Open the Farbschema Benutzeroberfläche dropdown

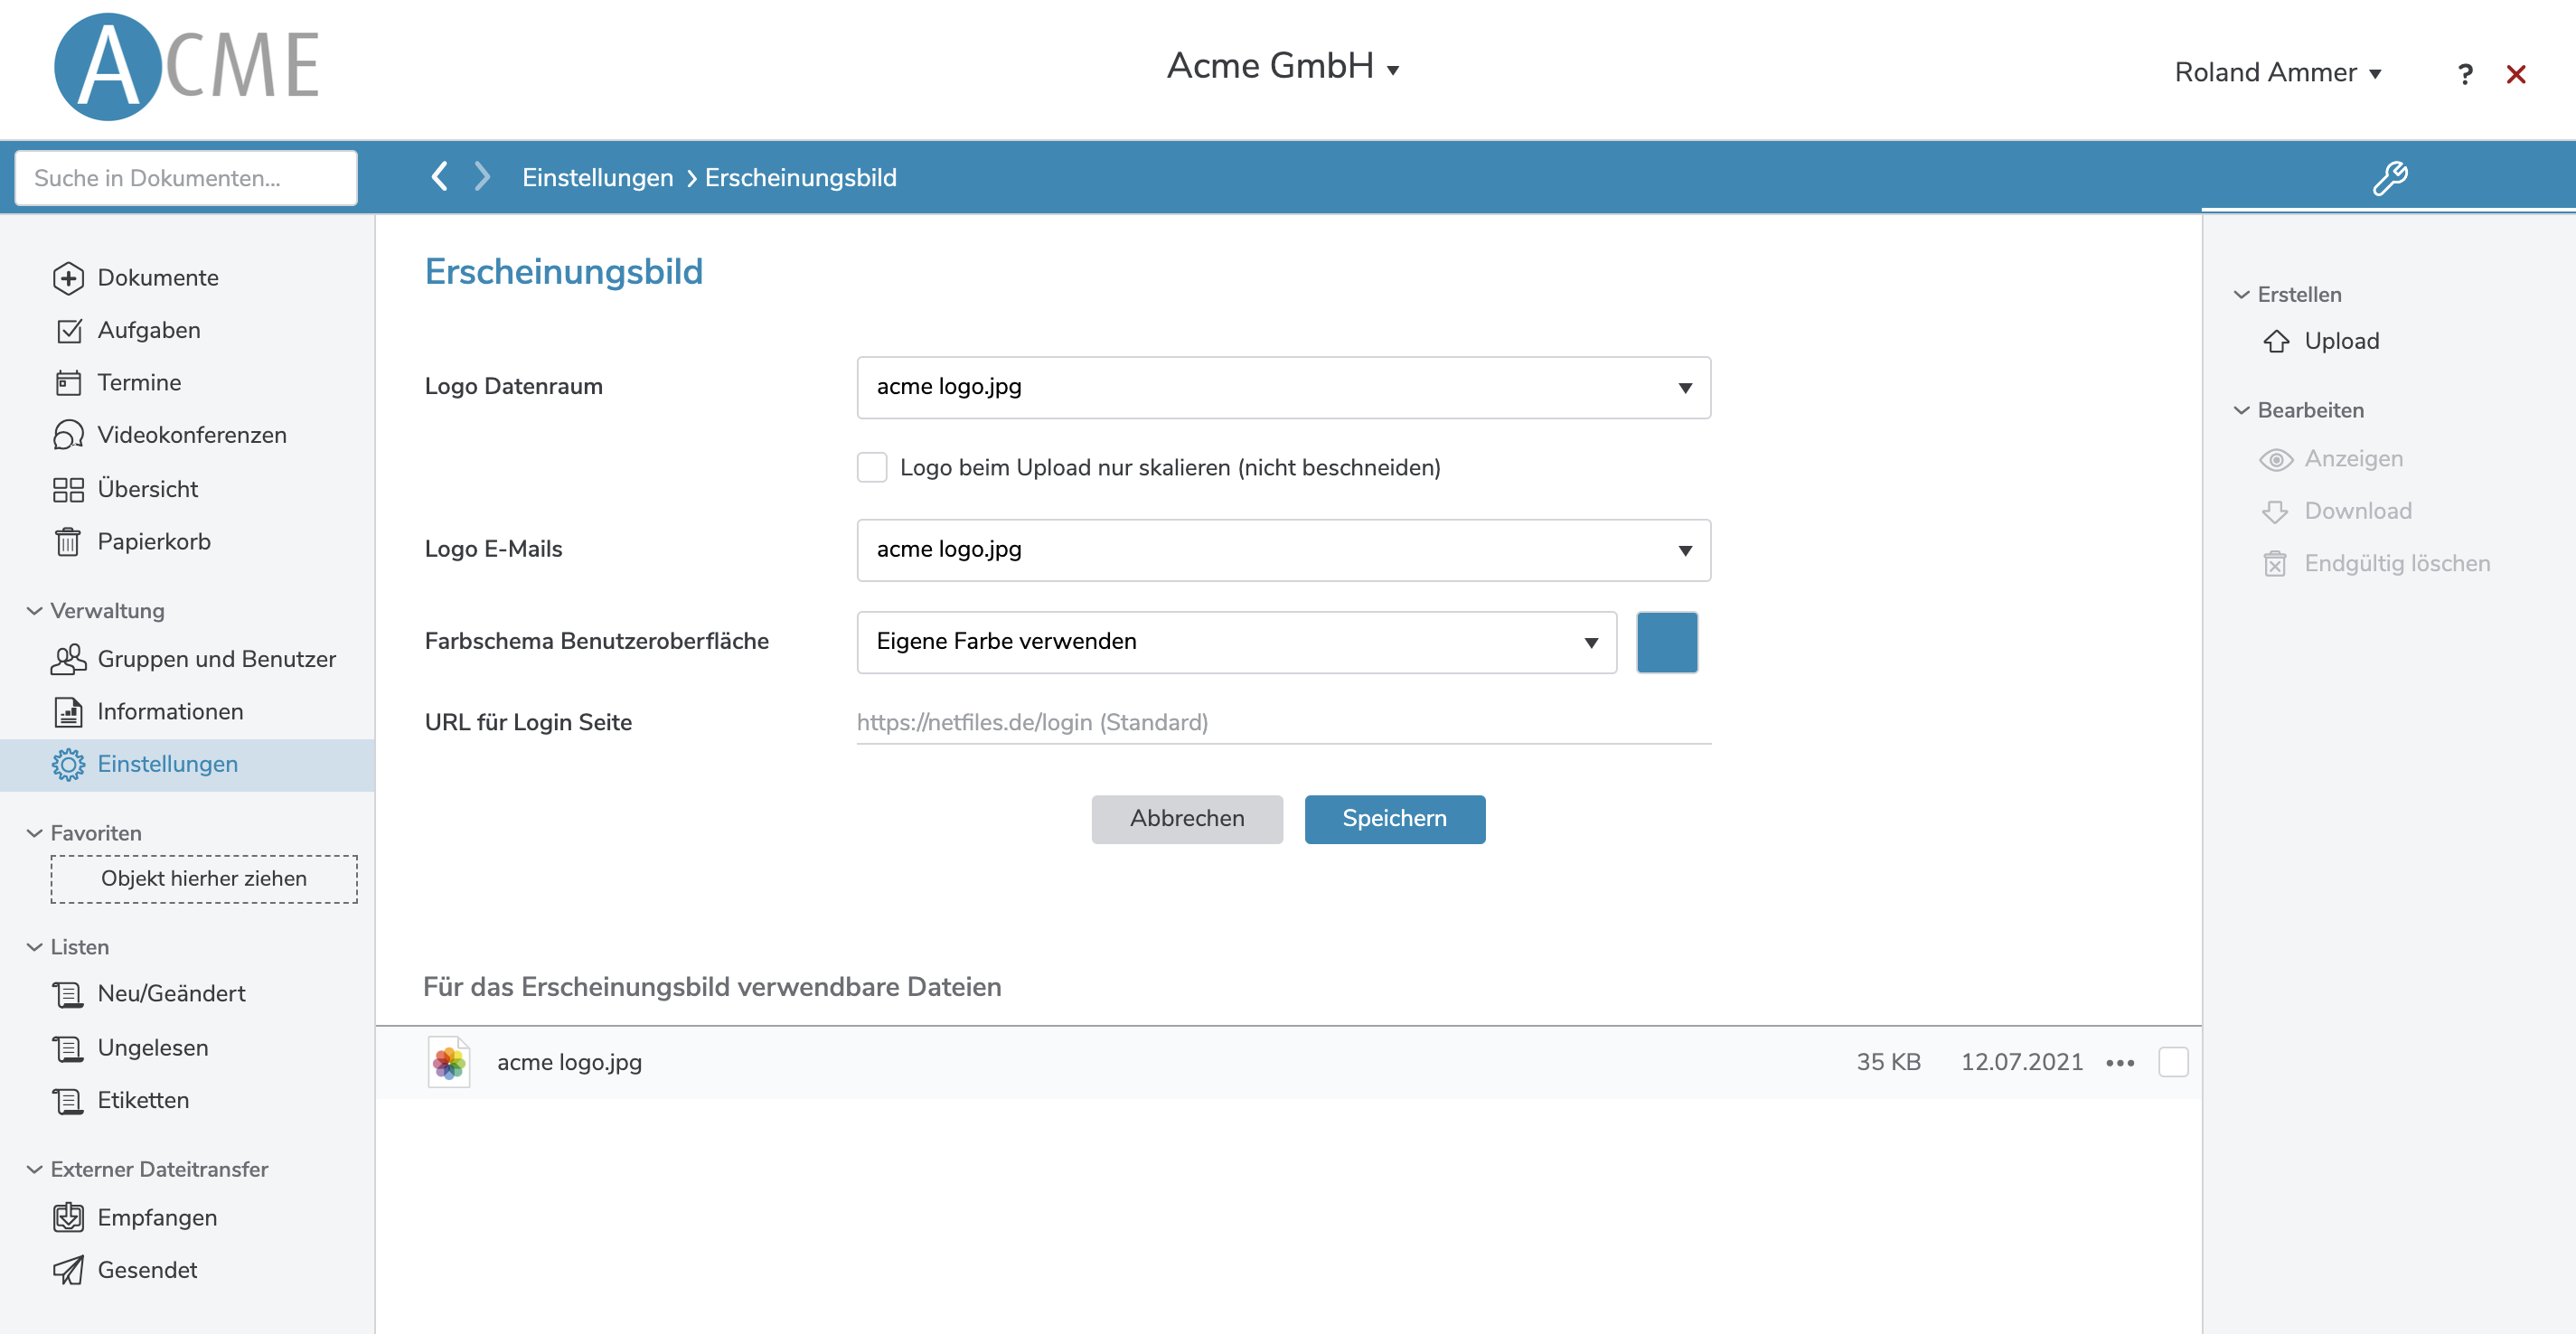tap(1236, 642)
